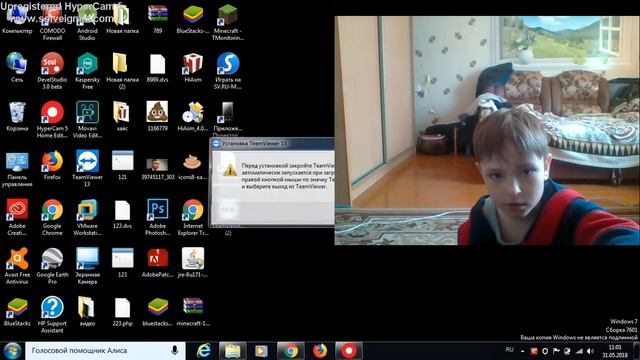The image size is (640, 360).
Task: Open the Панель управления icon
Action: click(x=17, y=169)
